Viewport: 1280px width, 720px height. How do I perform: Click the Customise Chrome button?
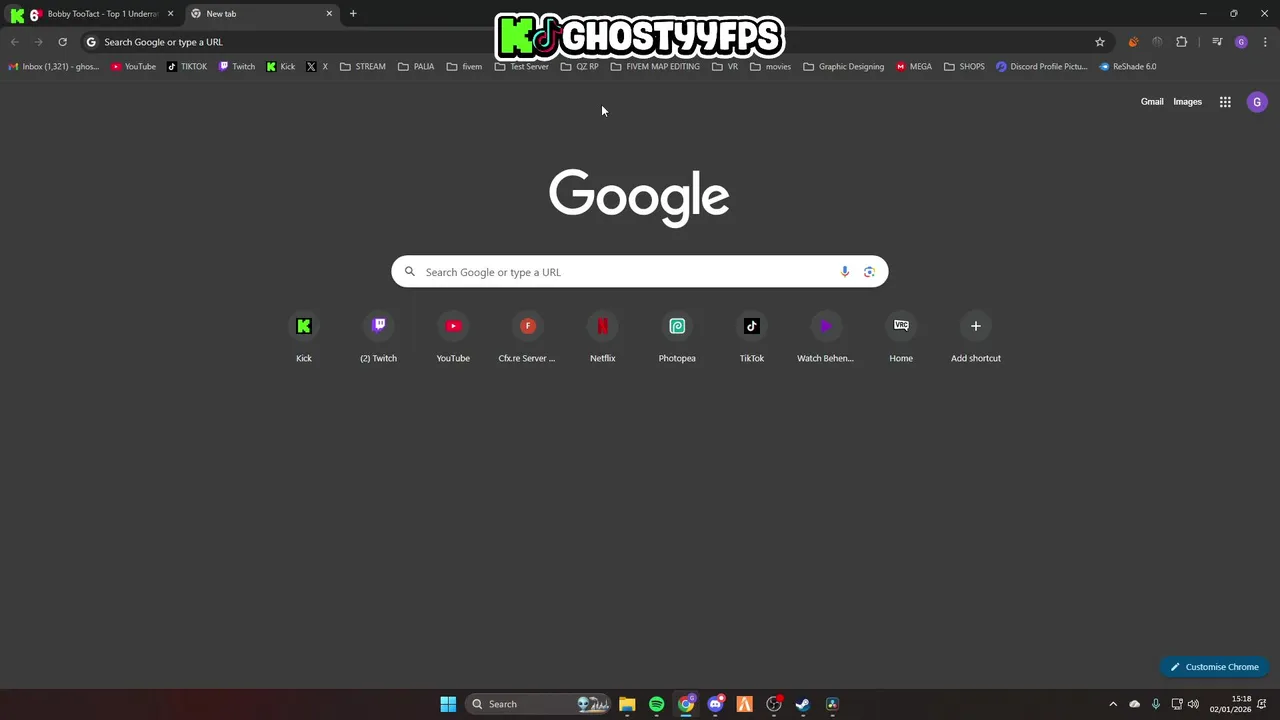(x=1214, y=667)
